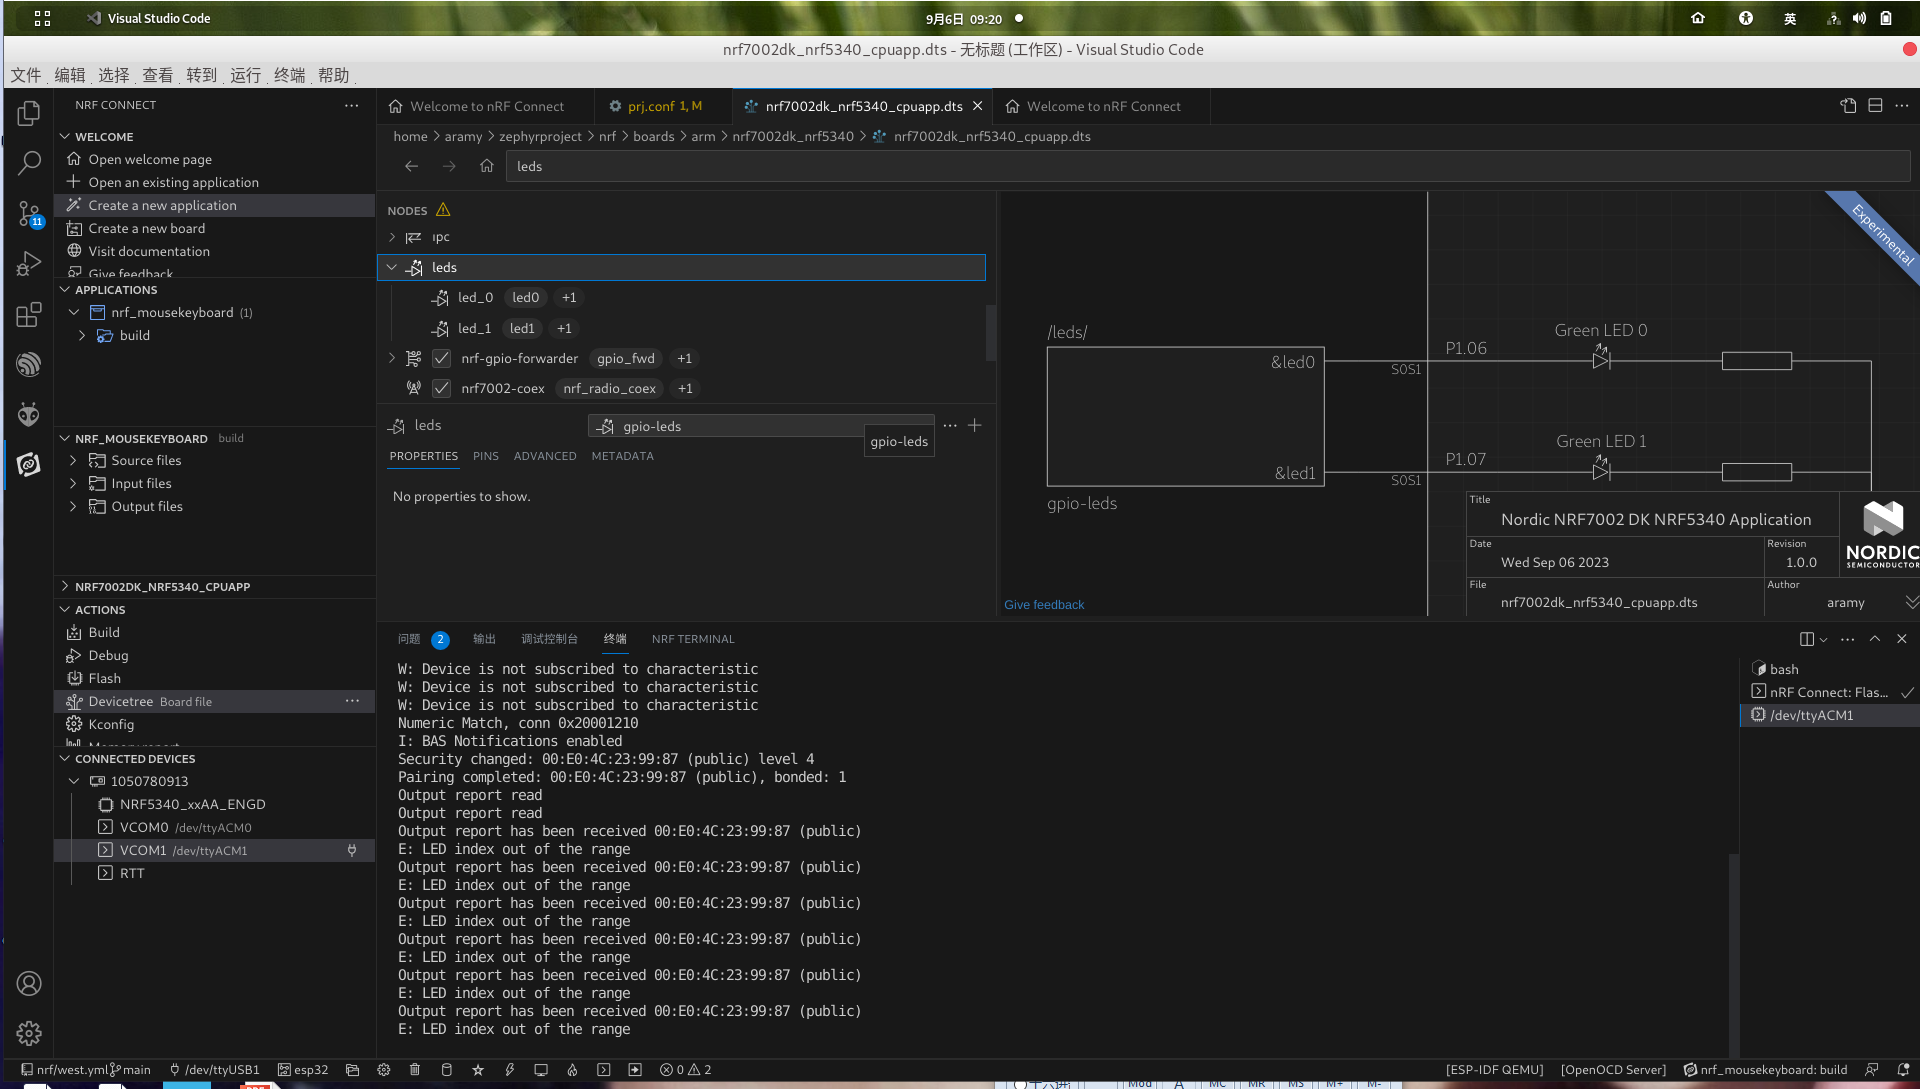Open ESP-IDF Explorer activity bar icon
This screenshot has width=1920, height=1089.
(29, 364)
